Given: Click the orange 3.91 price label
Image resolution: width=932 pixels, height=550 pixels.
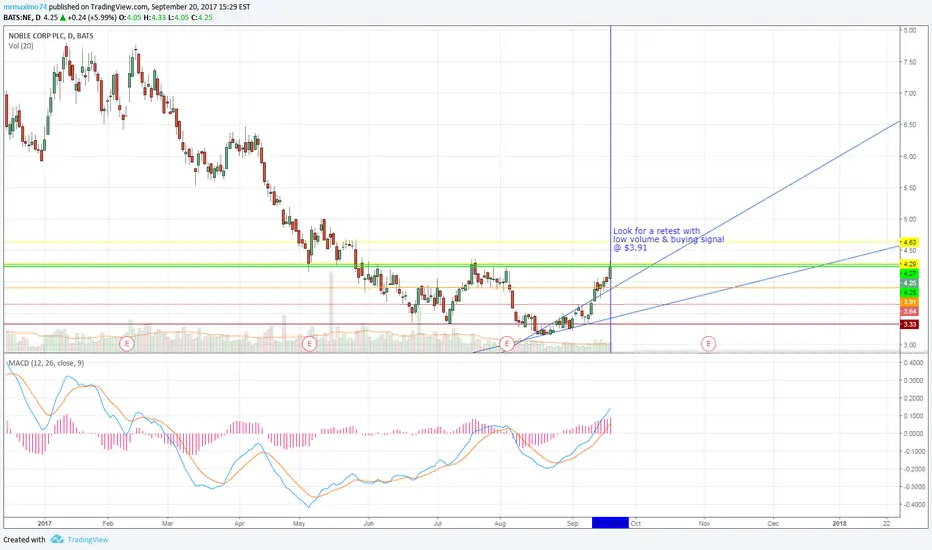Looking at the screenshot, I should pos(909,302).
